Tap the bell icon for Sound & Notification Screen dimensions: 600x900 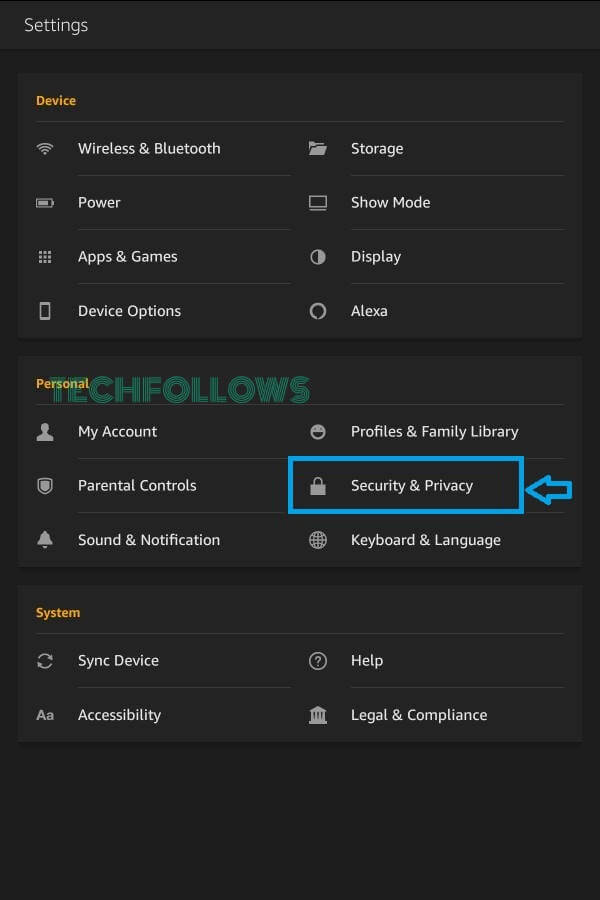[45, 540]
